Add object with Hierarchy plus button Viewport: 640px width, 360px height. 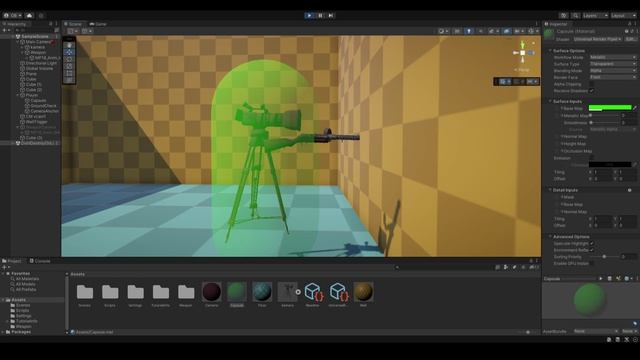click(x=5, y=30)
